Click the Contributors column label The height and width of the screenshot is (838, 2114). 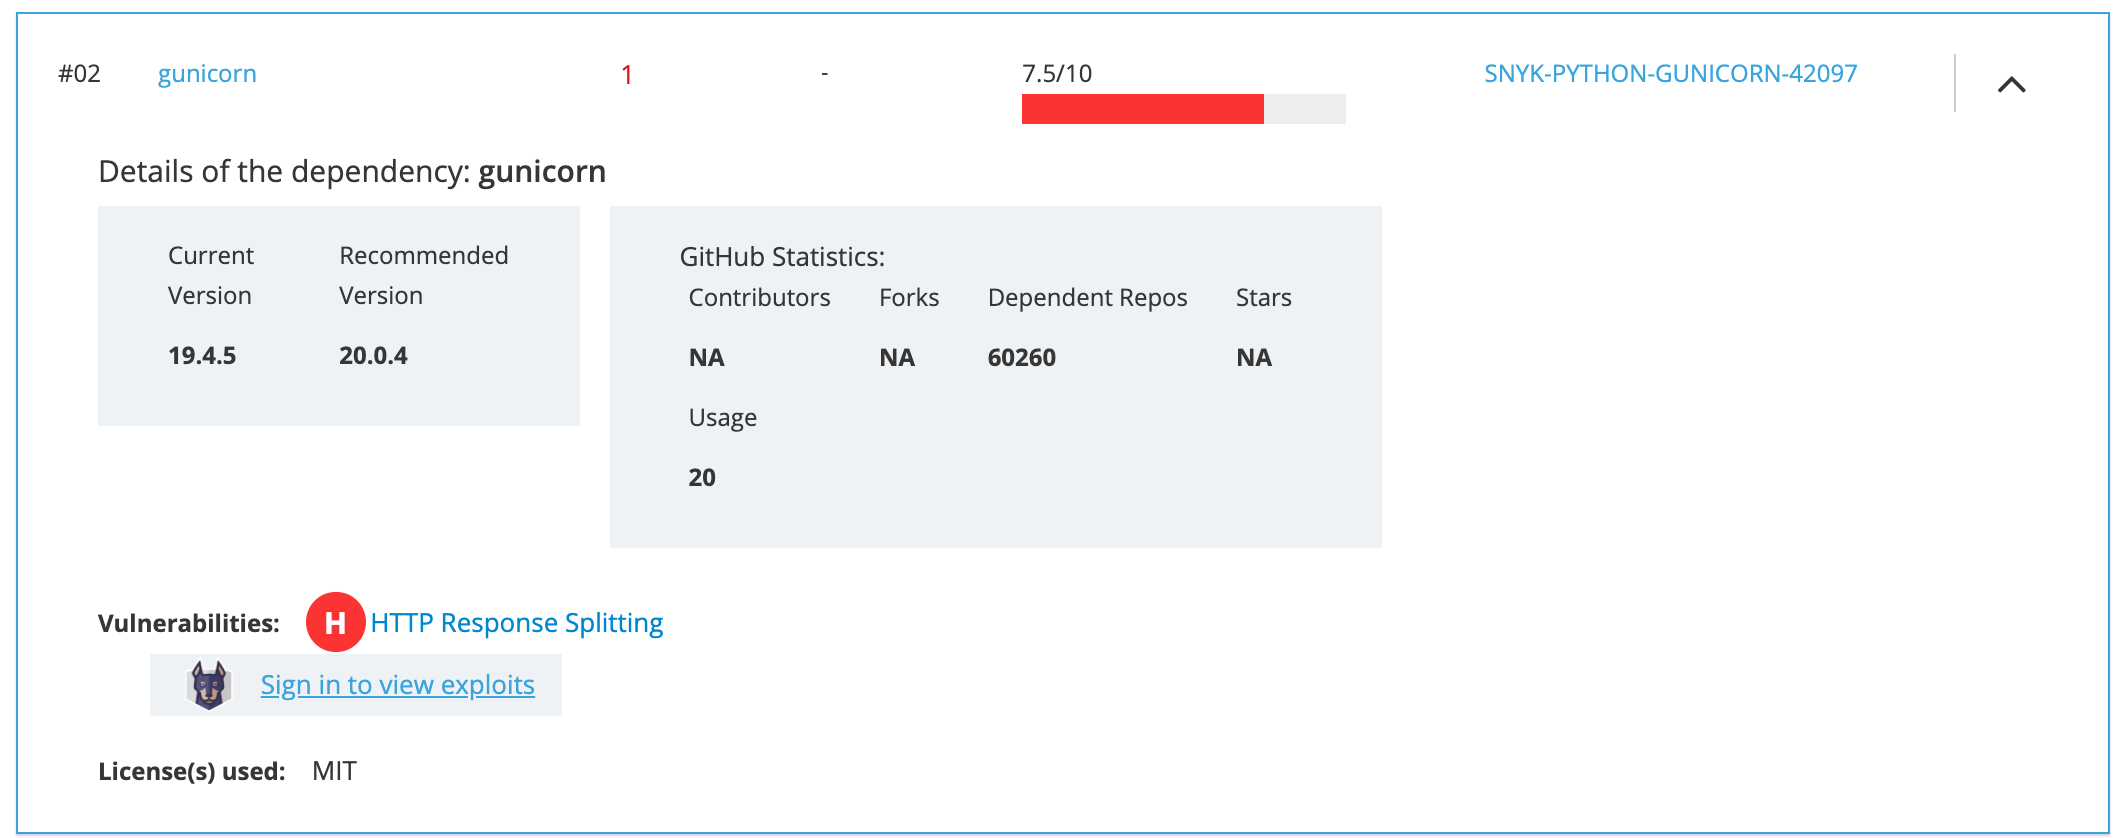[x=759, y=297]
